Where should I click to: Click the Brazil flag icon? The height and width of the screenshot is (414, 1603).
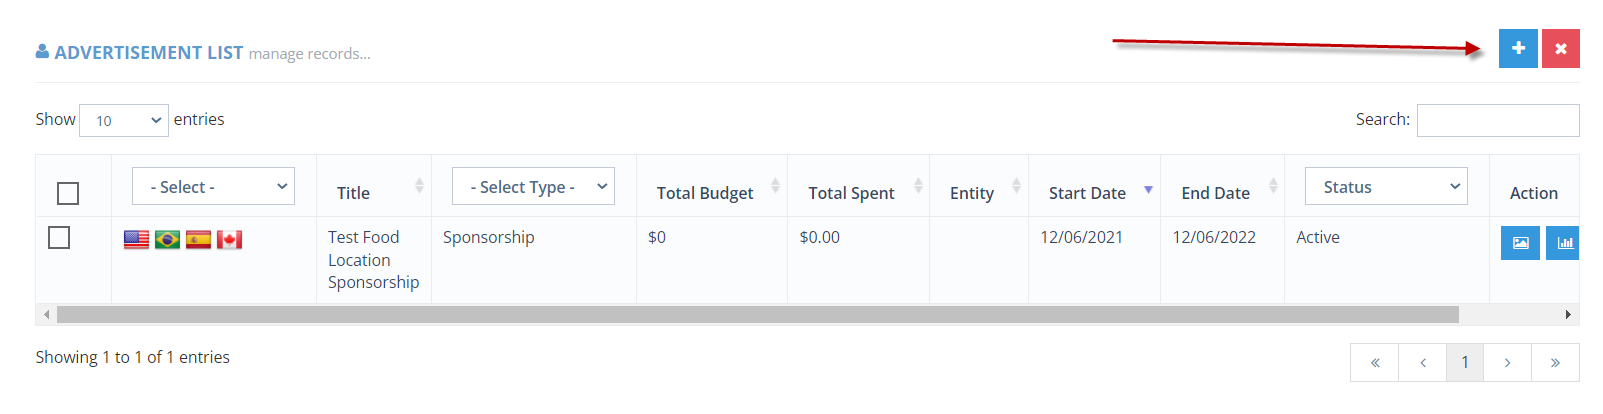click(x=167, y=239)
